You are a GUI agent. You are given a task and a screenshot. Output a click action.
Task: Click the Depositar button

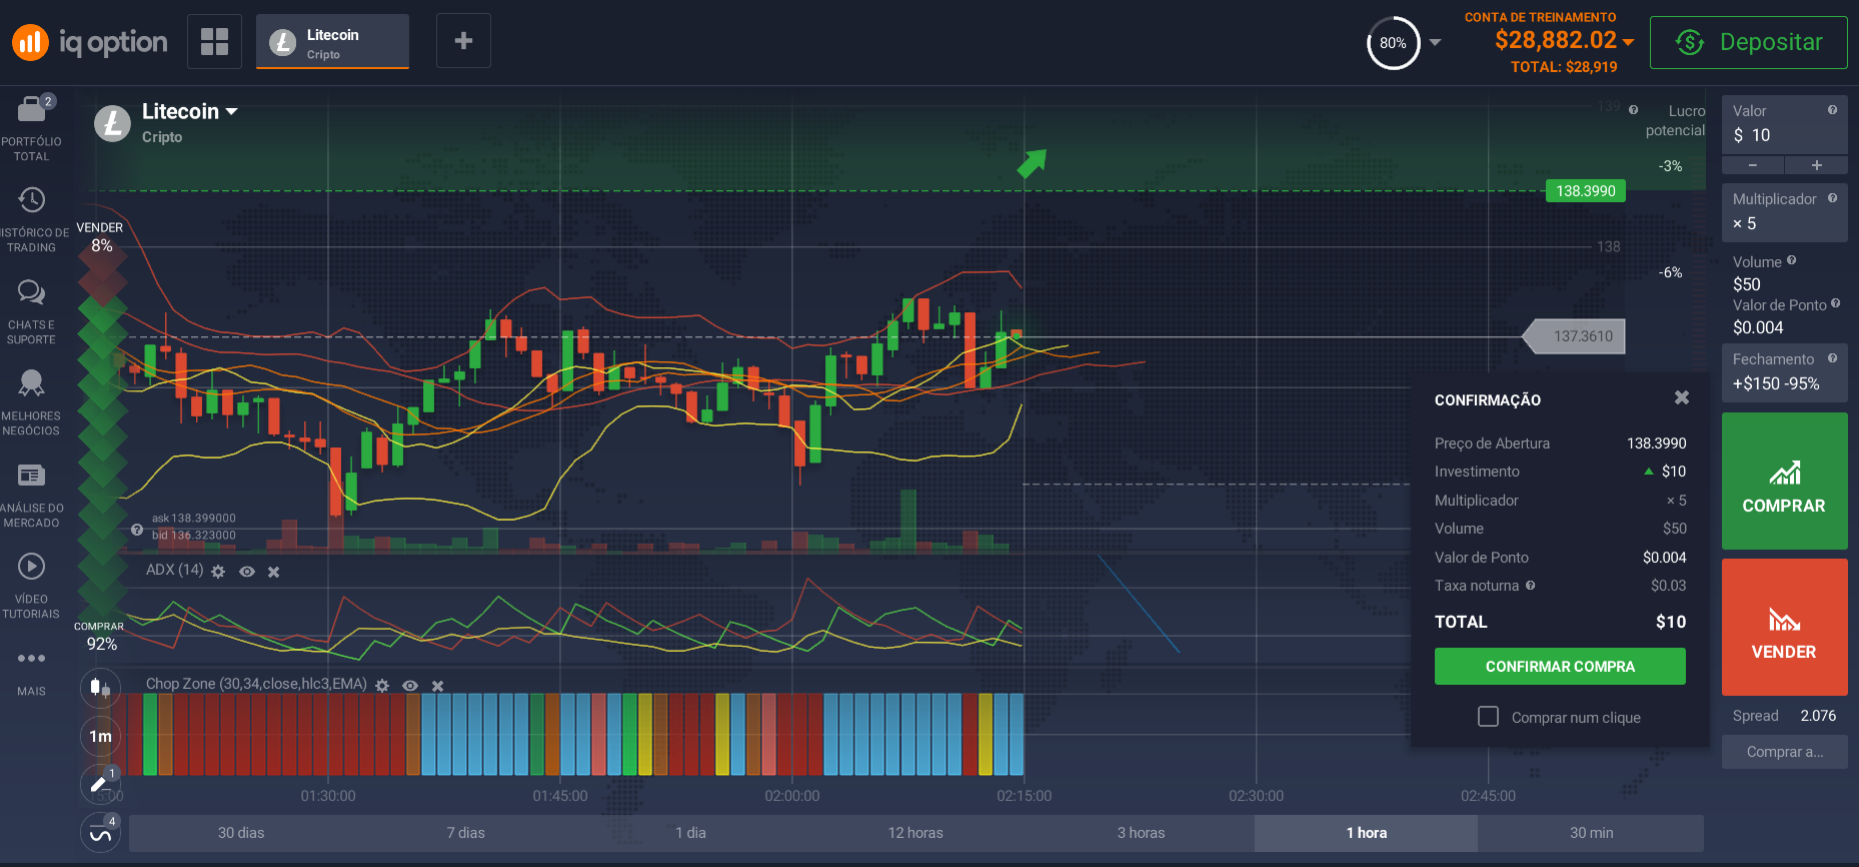(x=1748, y=42)
